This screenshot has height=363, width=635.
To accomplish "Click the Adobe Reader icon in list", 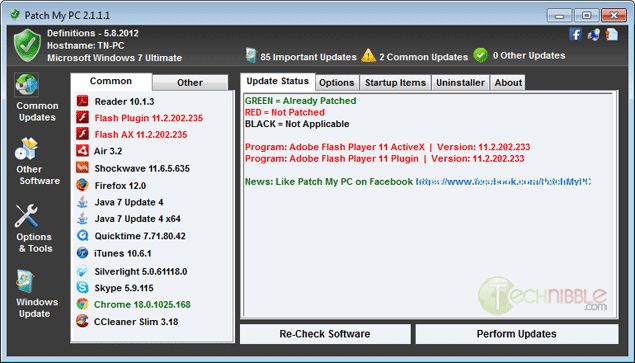I will click(x=82, y=101).
